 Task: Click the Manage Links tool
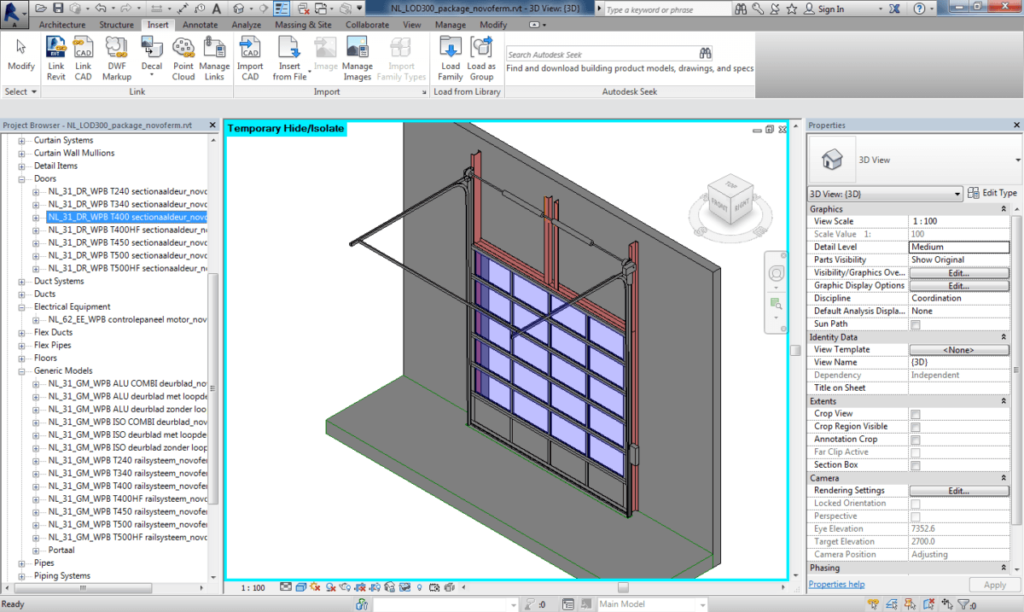click(213, 55)
